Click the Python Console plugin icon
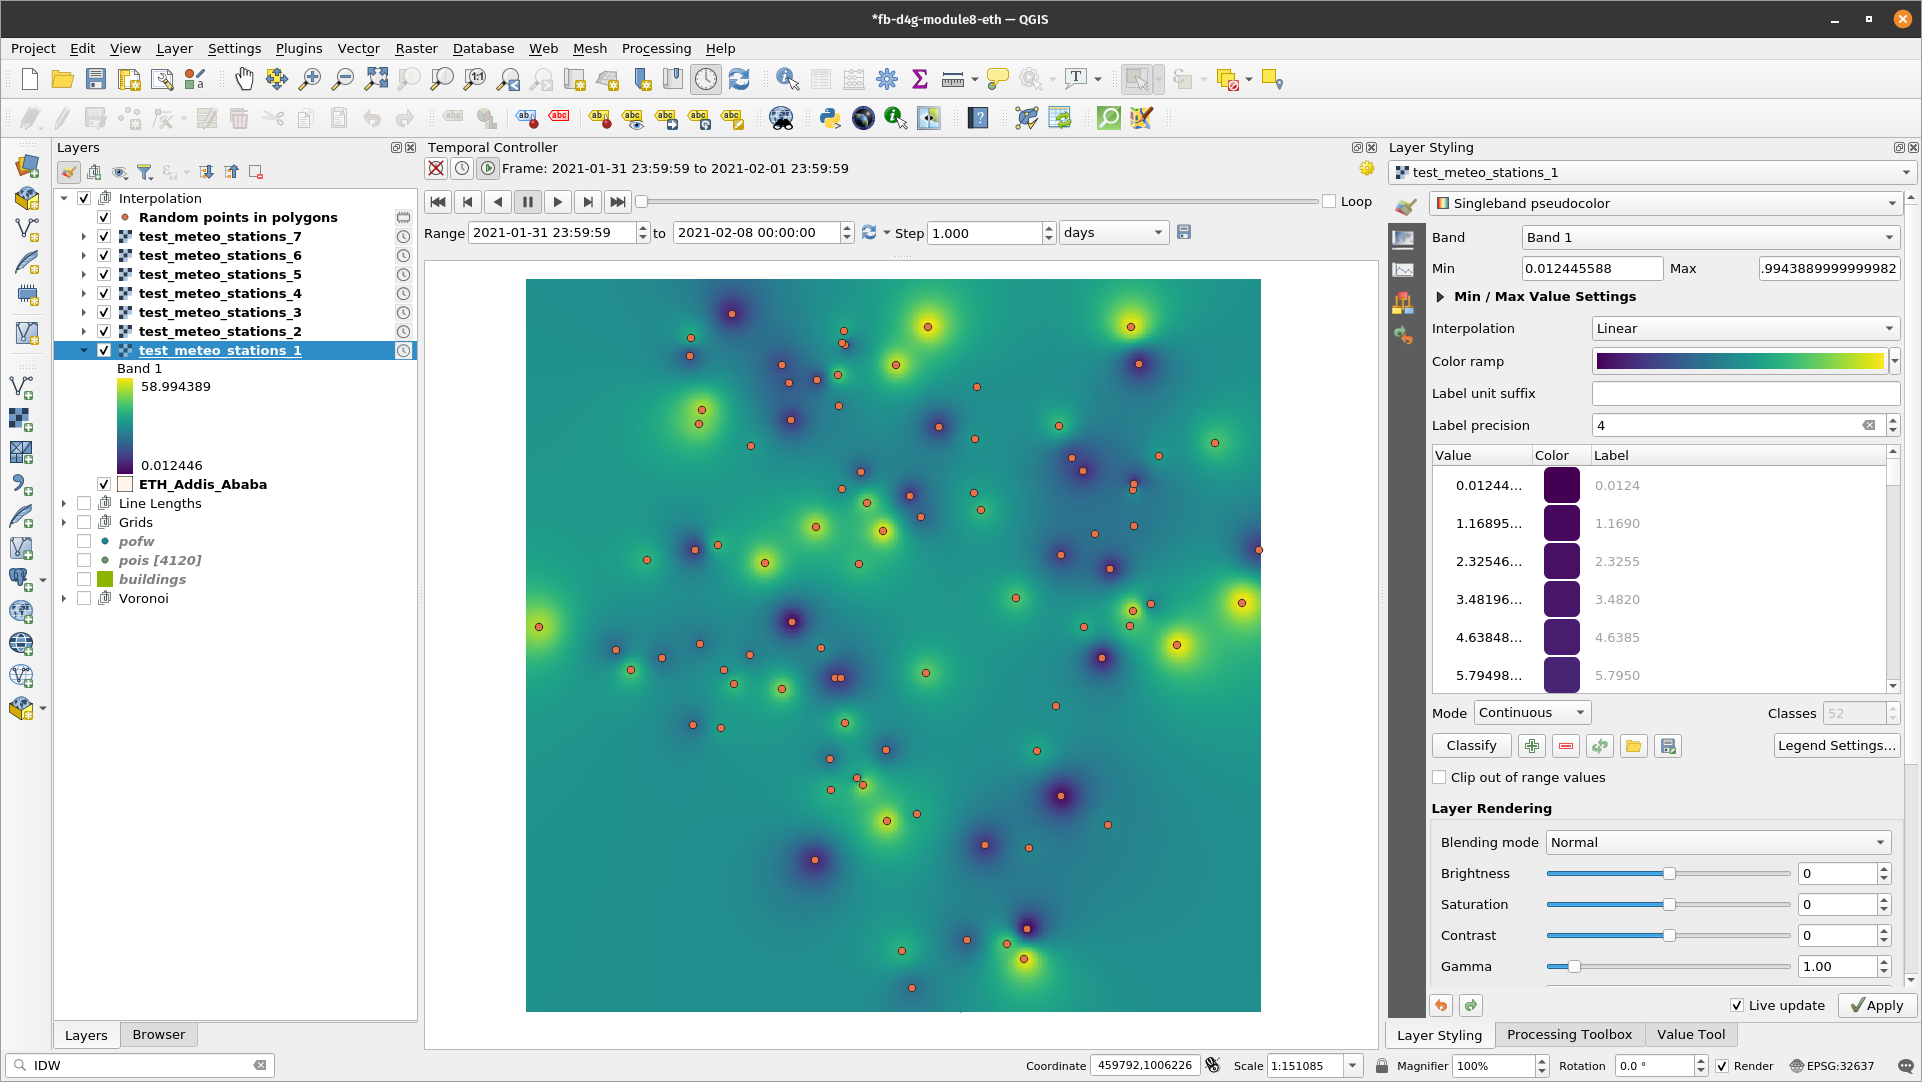Image resolution: width=1922 pixels, height=1082 pixels. (830, 119)
